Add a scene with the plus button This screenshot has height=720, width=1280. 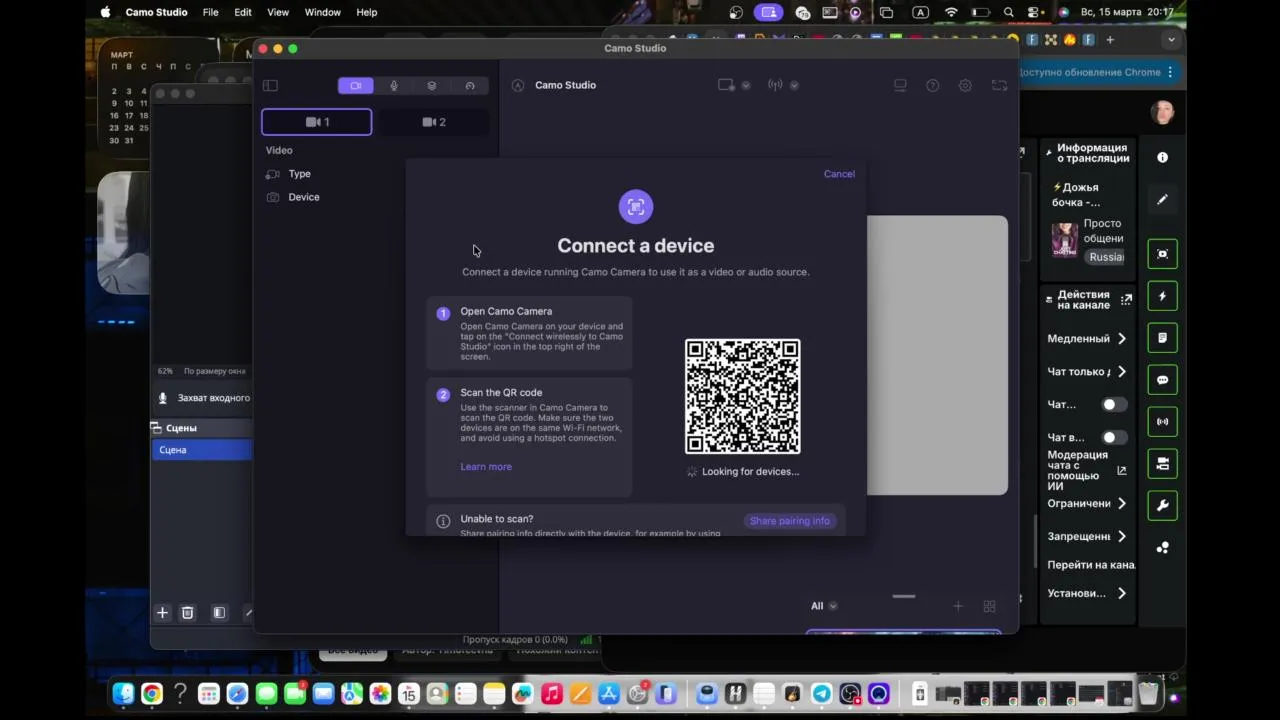[162, 613]
